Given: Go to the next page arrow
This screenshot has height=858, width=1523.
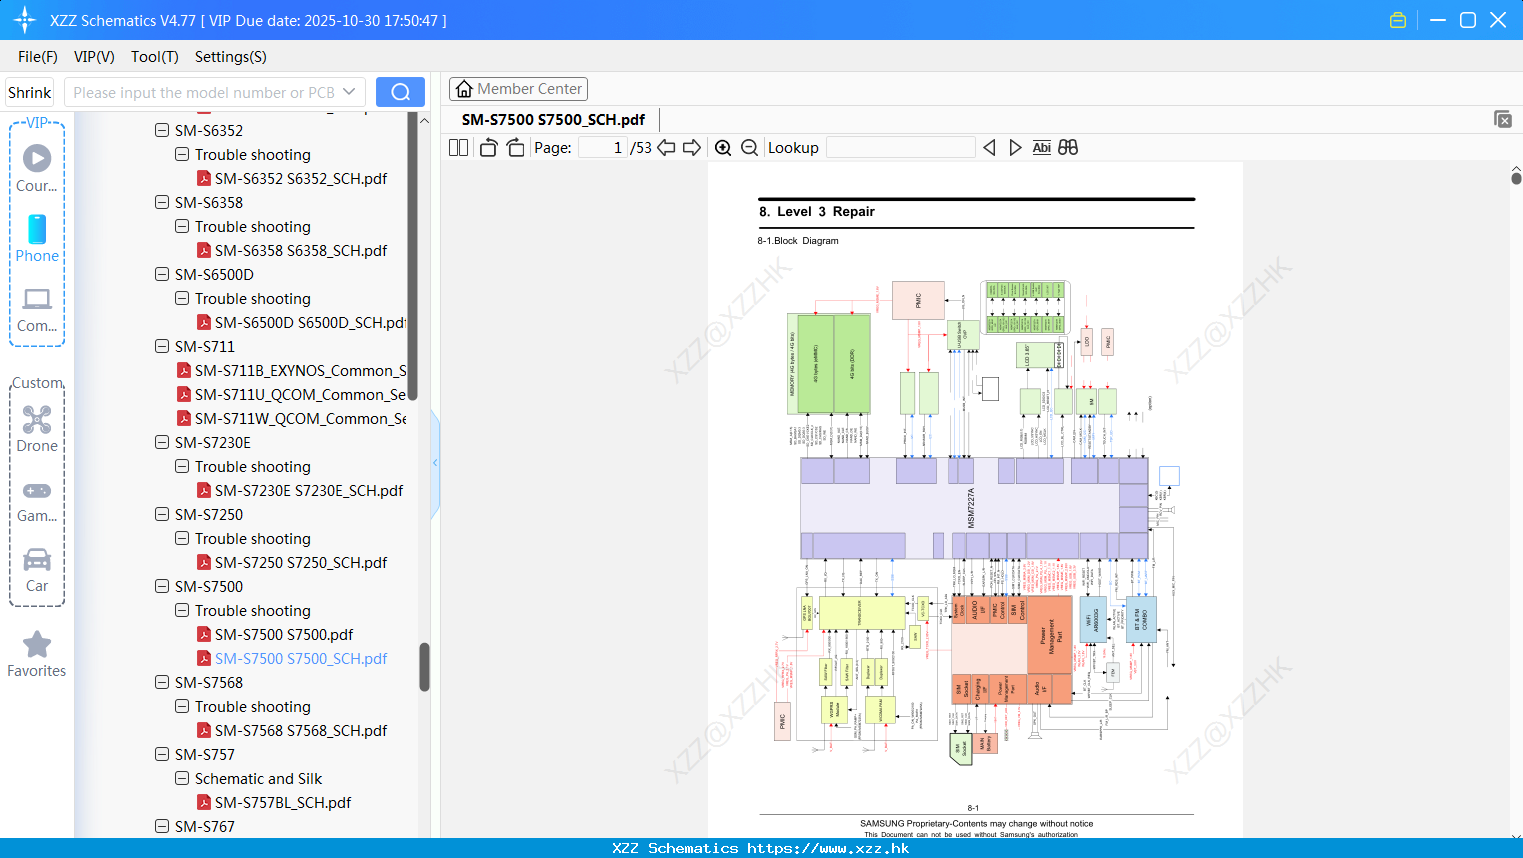Looking at the screenshot, I should pos(692,147).
